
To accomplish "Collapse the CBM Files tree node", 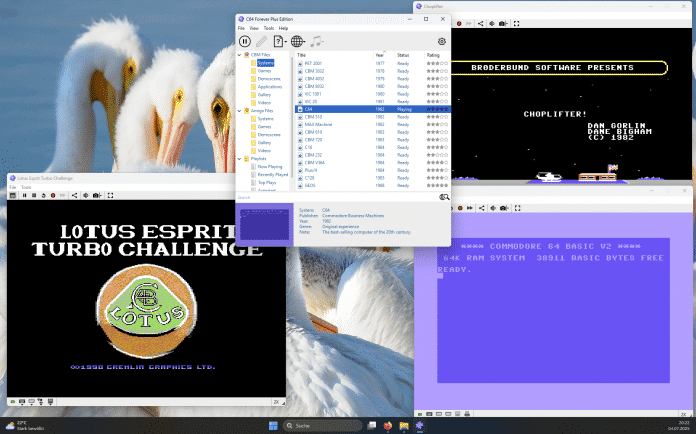I will pos(240,55).
